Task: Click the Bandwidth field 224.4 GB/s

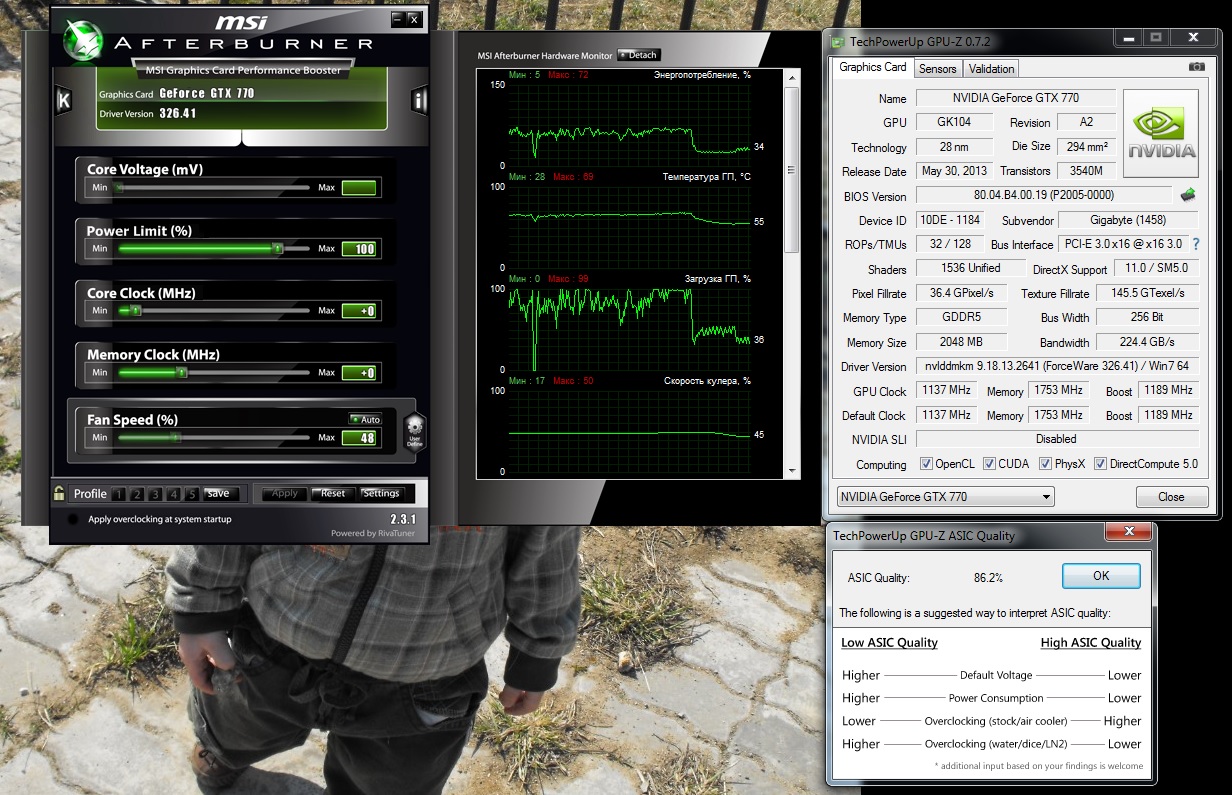Action: click(x=1146, y=342)
